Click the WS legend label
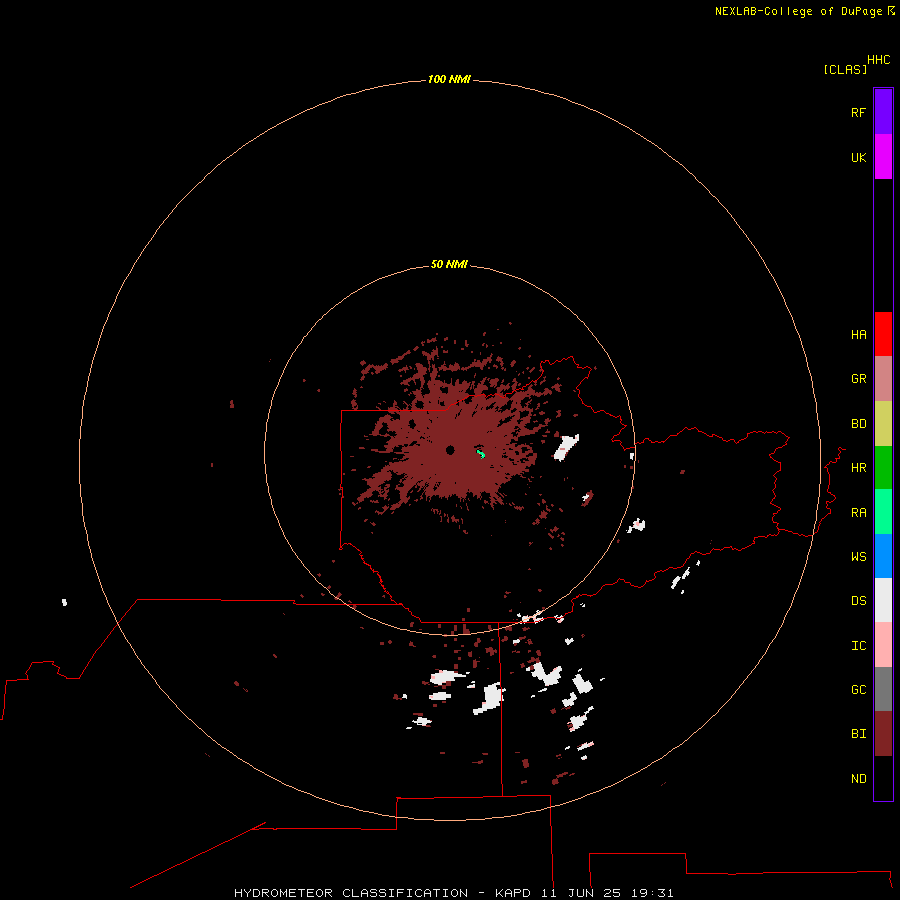The height and width of the screenshot is (900, 900). [x=858, y=556]
